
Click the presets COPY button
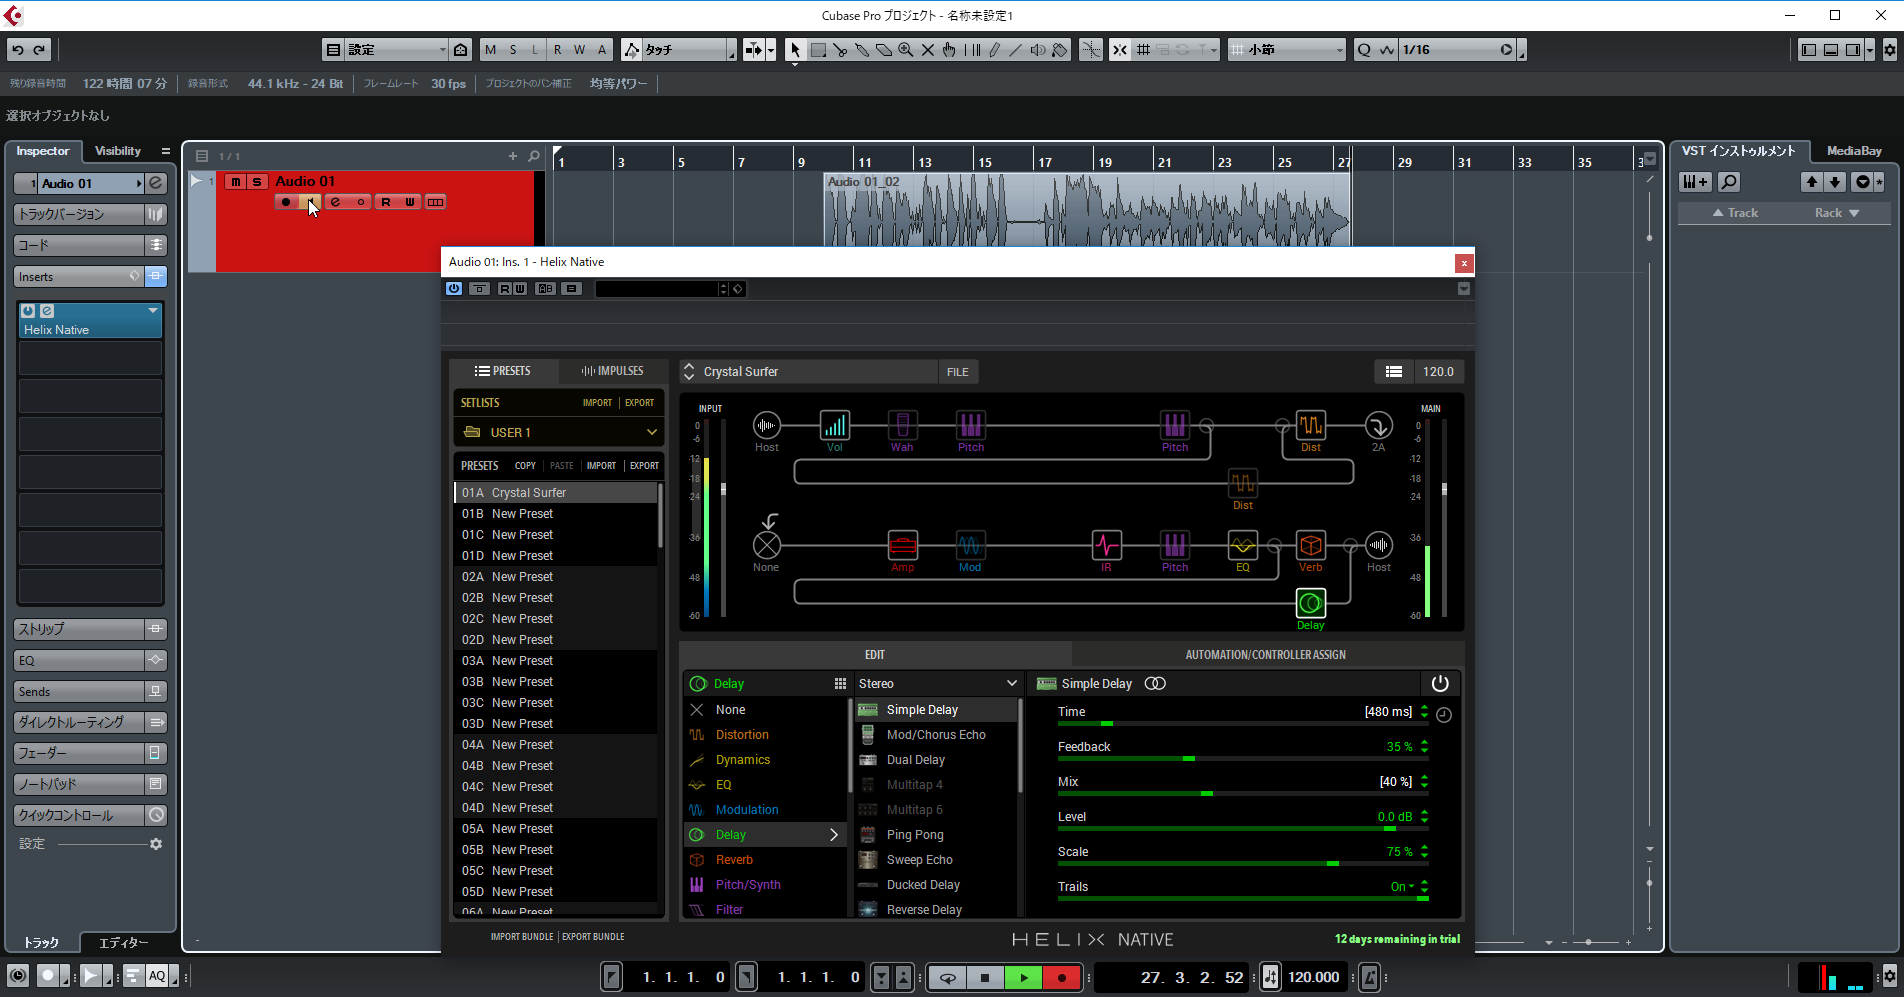[x=525, y=466]
